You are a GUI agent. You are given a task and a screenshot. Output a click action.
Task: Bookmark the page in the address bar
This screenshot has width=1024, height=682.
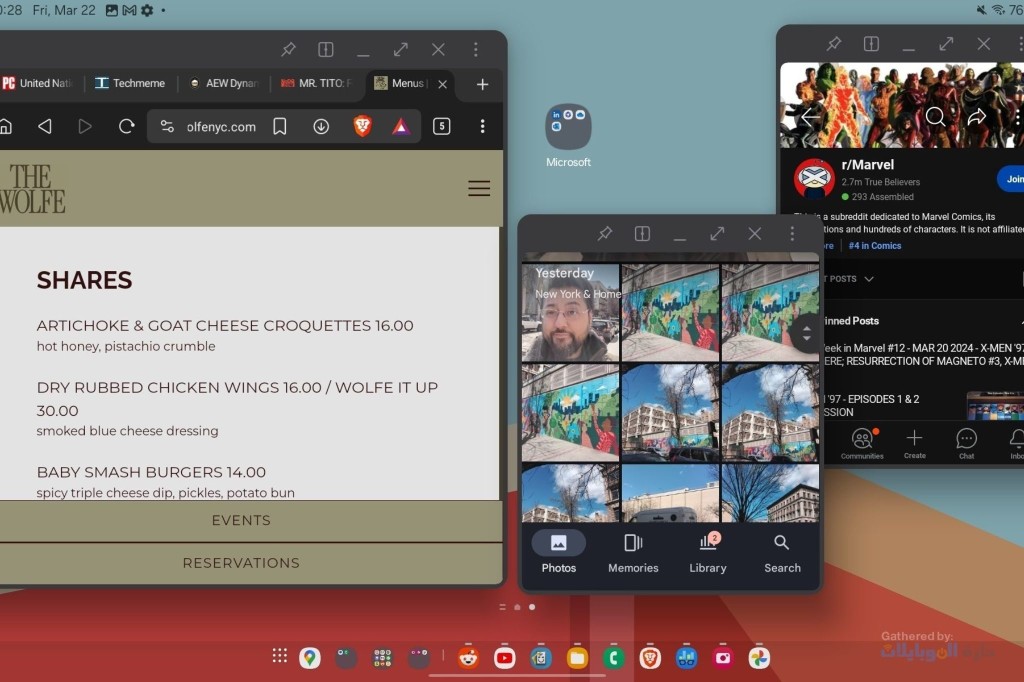click(x=281, y=126)
